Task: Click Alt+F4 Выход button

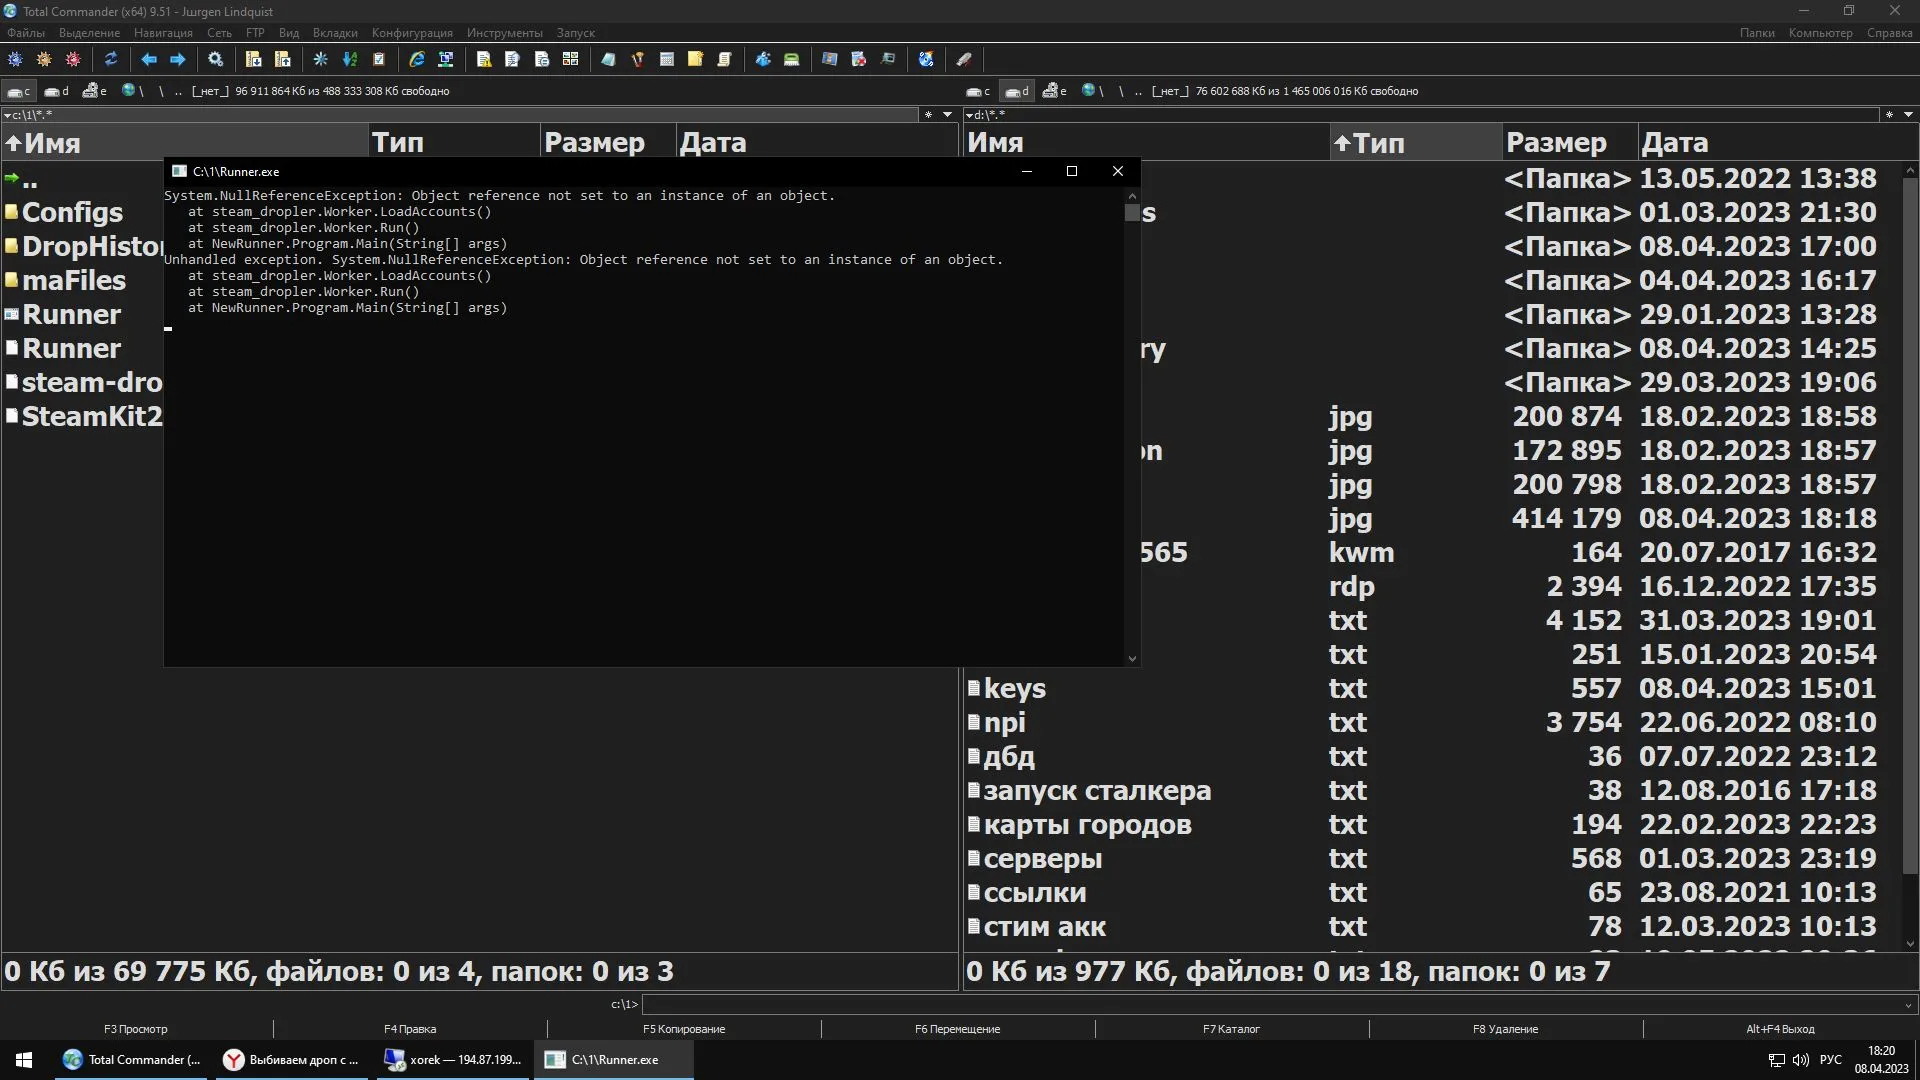Action: (x=1781, y=1029)
